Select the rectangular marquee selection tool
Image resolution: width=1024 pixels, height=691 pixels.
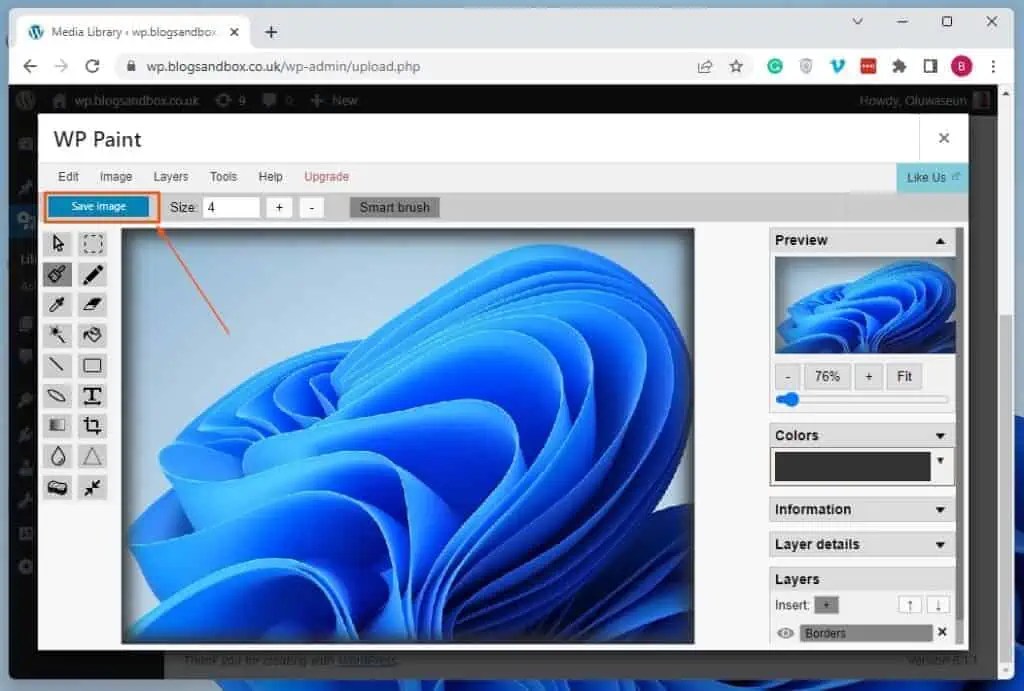point(92,243)
